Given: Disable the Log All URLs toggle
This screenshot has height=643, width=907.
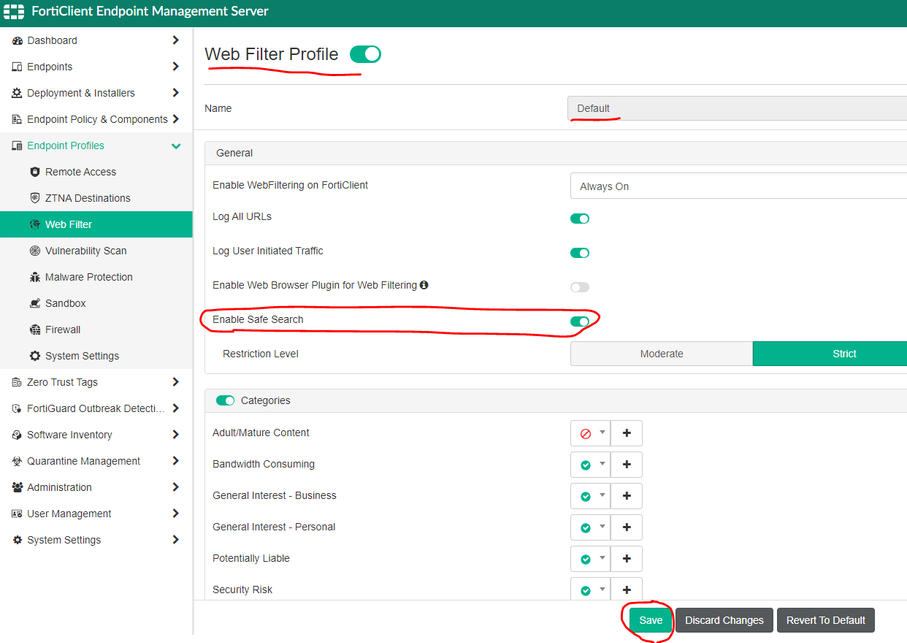Looking at the screenshot, I should pos(580,218).
